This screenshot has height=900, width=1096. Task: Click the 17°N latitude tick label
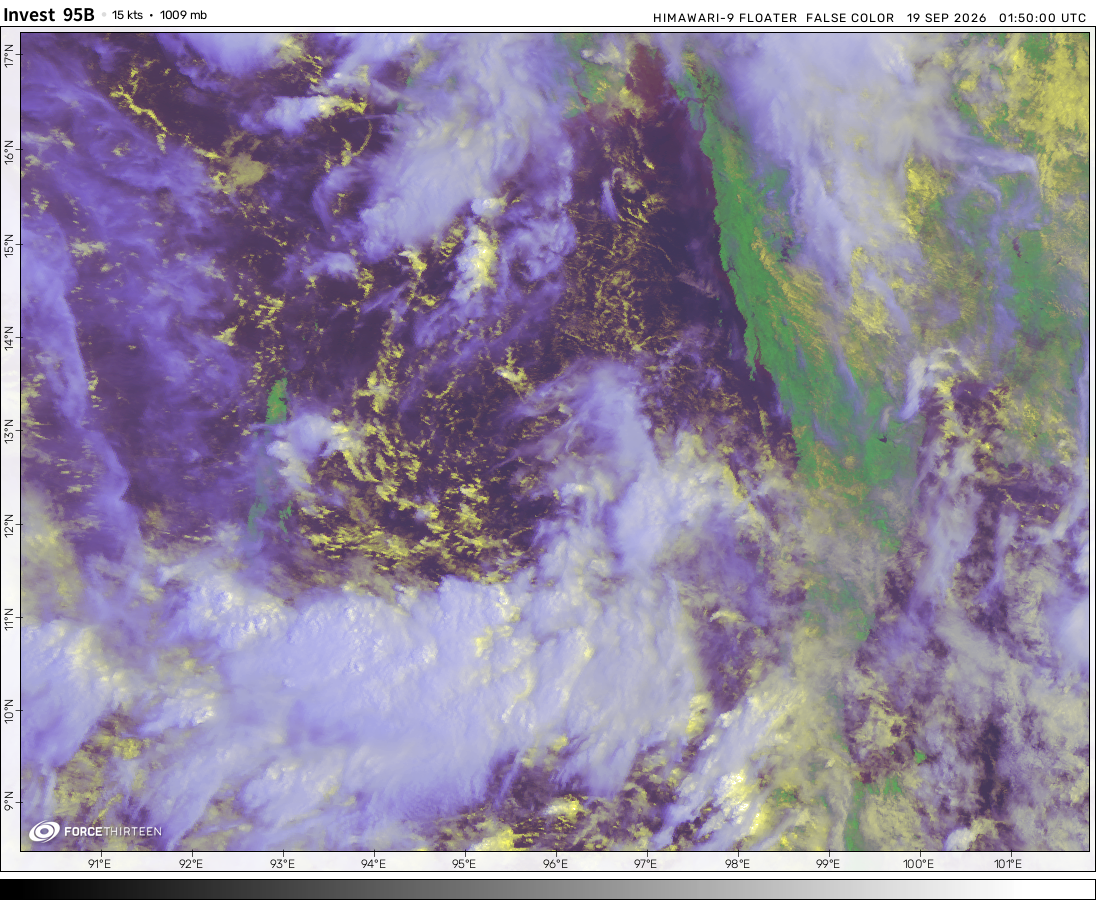[x=9, y=55]
